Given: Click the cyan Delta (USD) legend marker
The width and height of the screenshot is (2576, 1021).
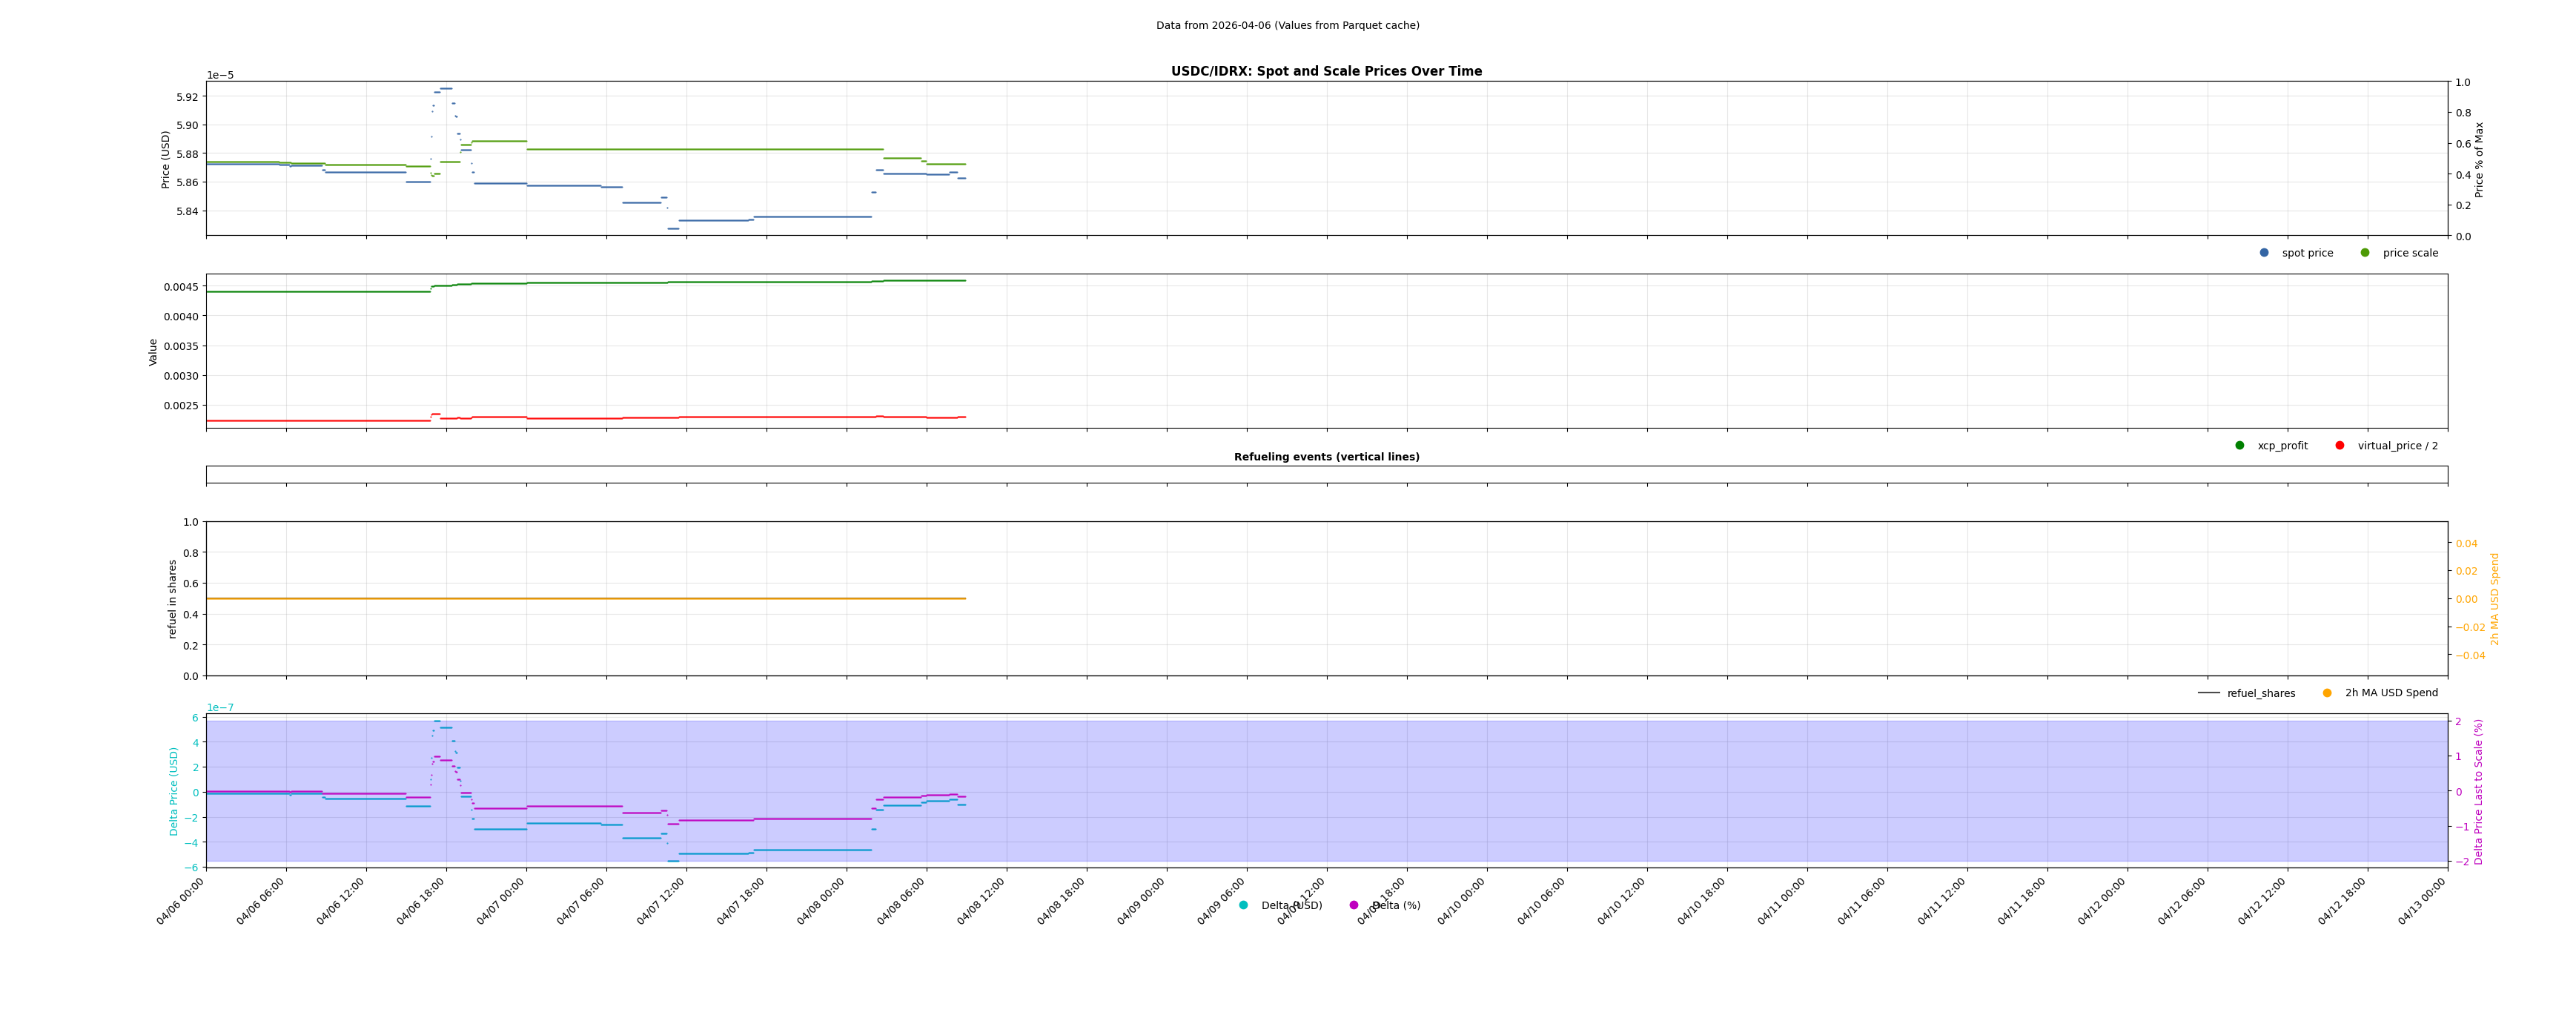Looking at the screenshot, I should 1243,906.
